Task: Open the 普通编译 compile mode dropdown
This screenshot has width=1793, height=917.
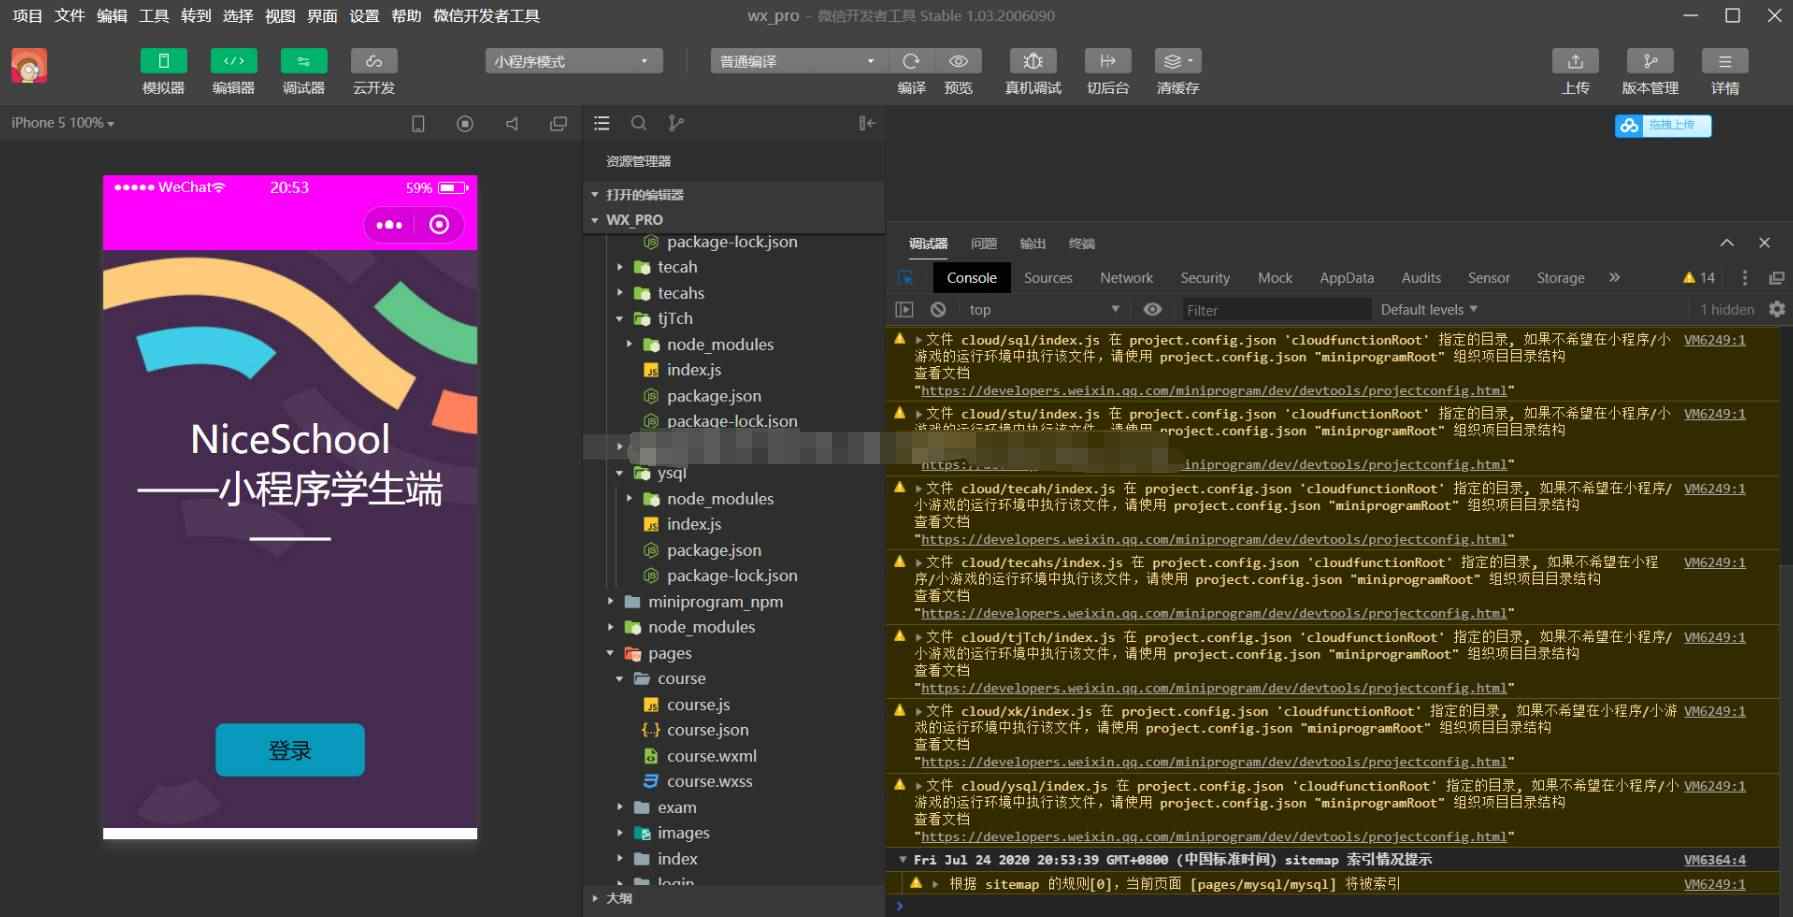Action: point(798,61)
